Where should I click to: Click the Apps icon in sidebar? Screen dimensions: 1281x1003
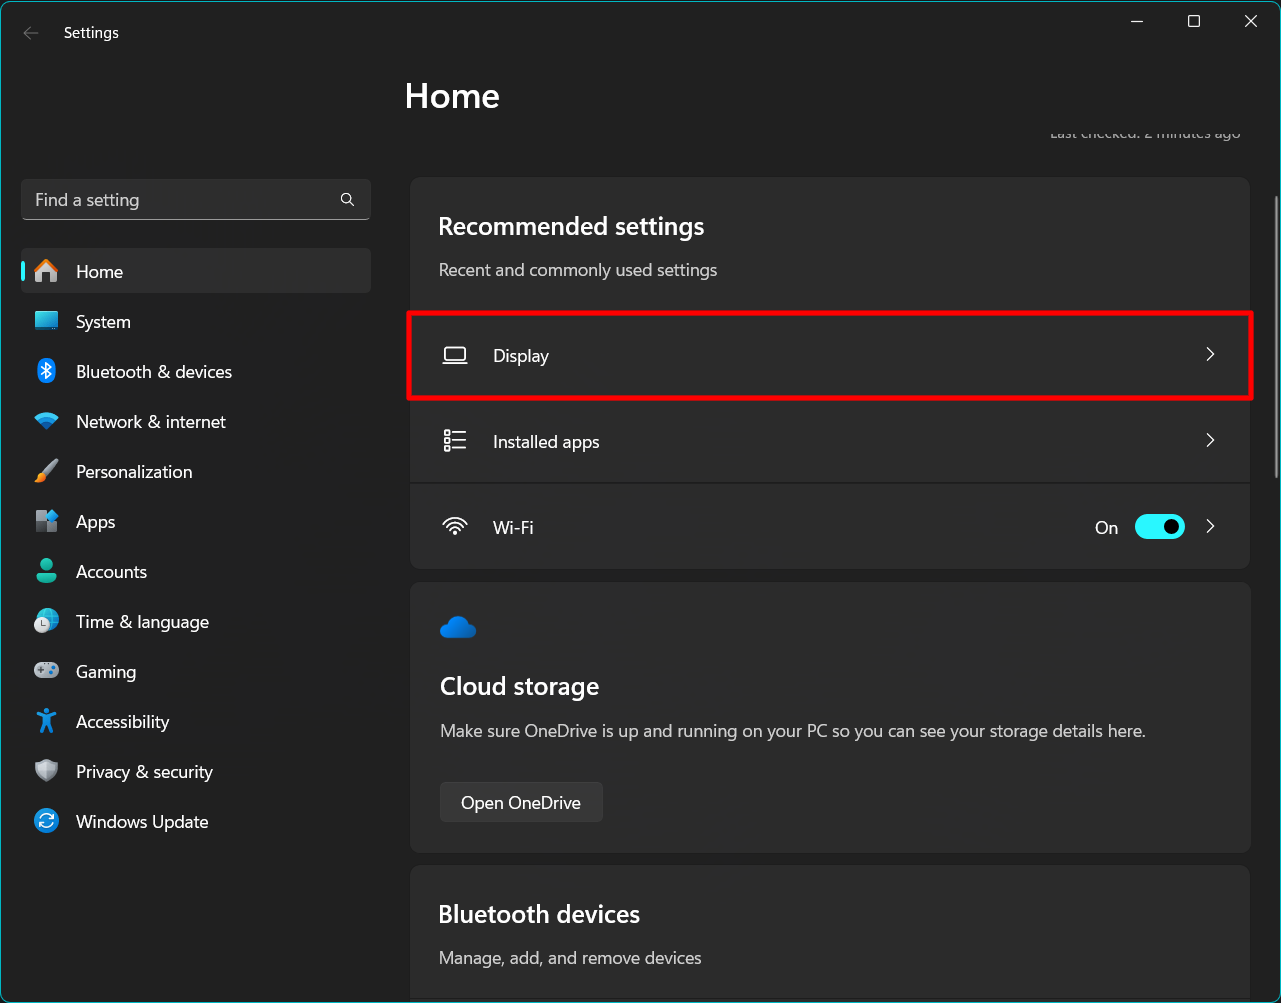point(46,521)
